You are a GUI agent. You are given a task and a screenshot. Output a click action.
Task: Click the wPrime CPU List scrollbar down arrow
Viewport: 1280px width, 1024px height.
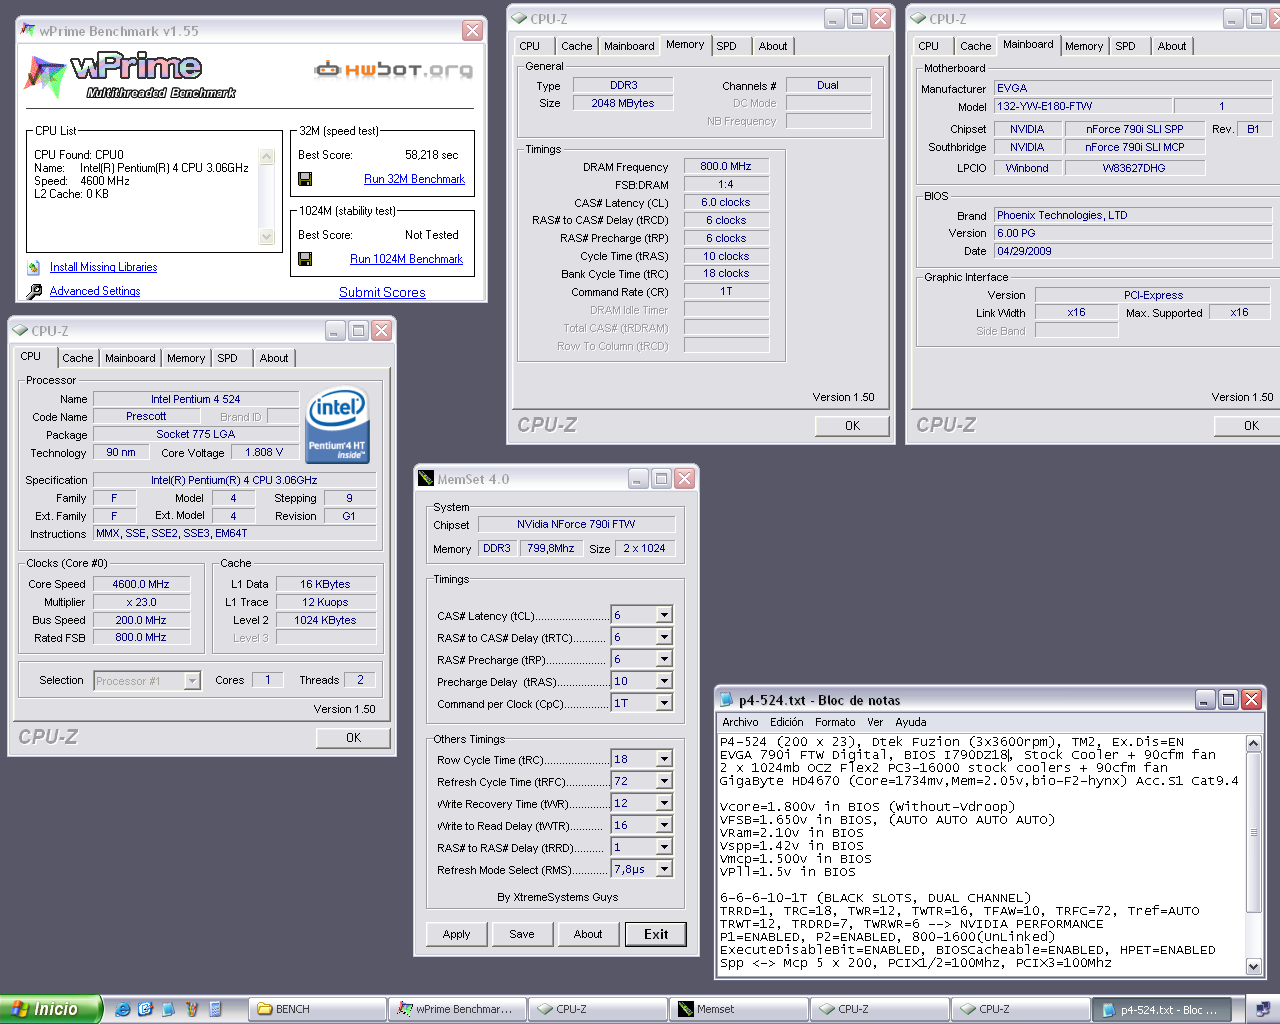pos(266,237)
